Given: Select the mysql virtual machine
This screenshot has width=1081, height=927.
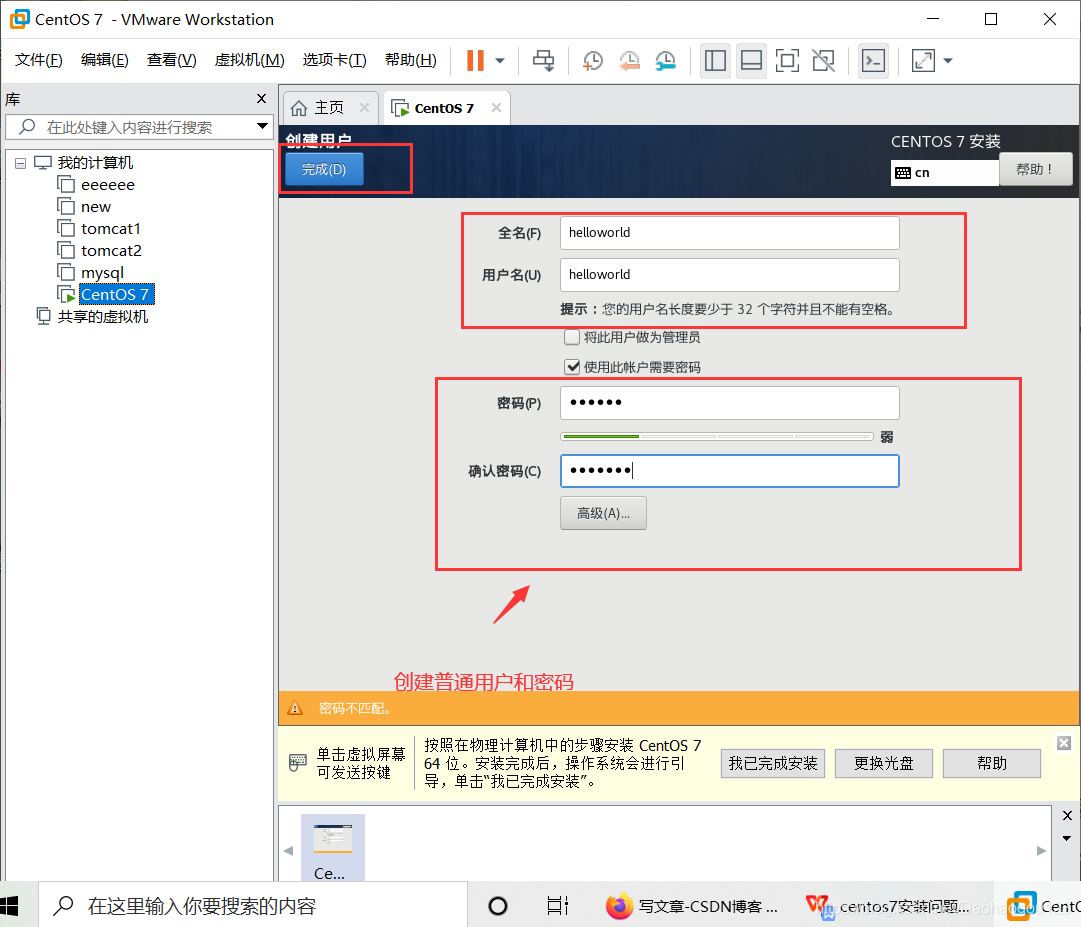Looking at the screenshot, I should point(102,273).
